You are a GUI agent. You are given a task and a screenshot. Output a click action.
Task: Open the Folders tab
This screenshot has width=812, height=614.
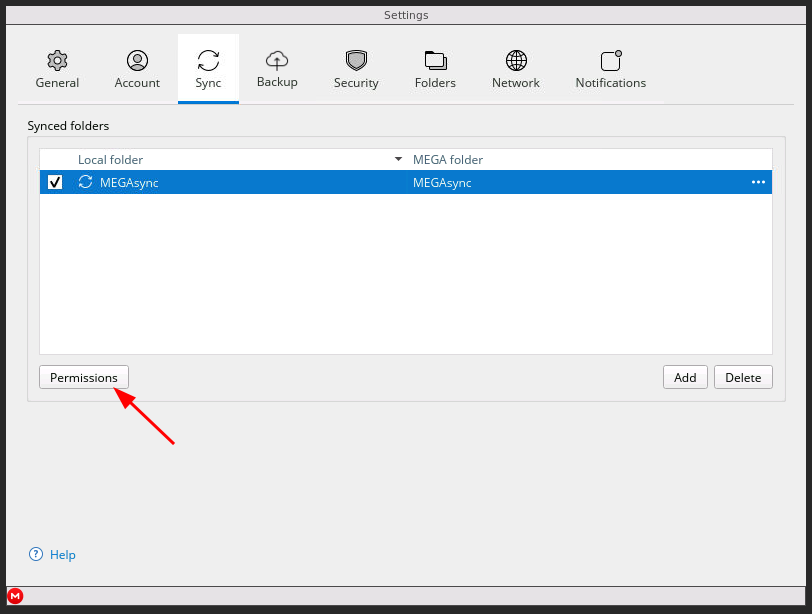[435, 69]
